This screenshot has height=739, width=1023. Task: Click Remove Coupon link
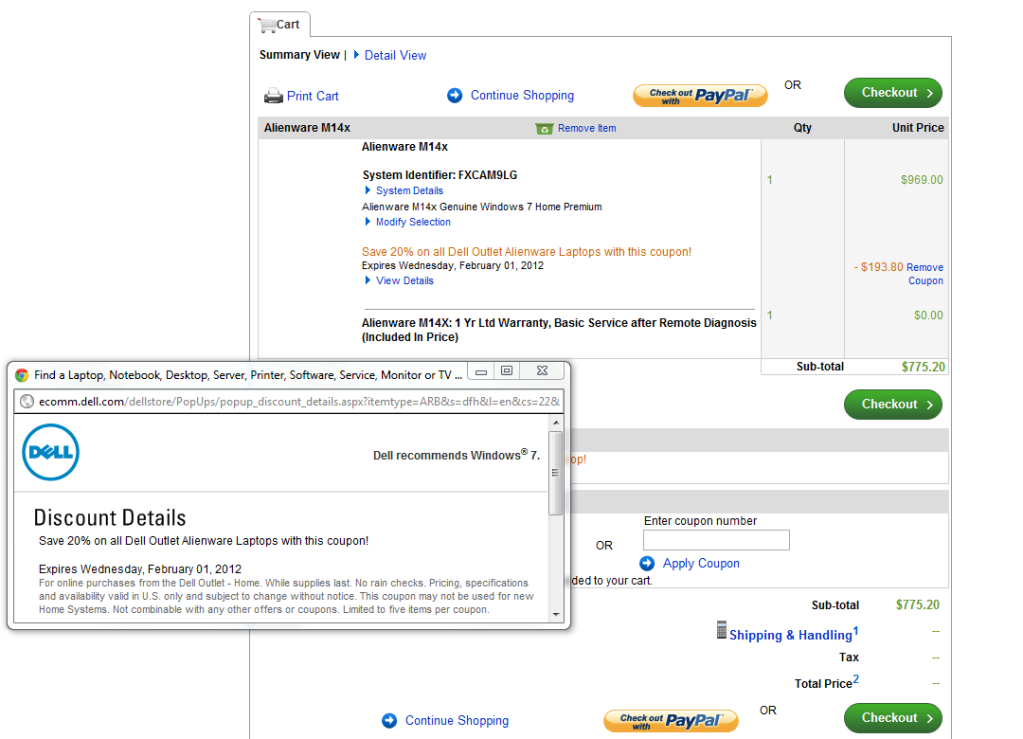tap(925, 274)
